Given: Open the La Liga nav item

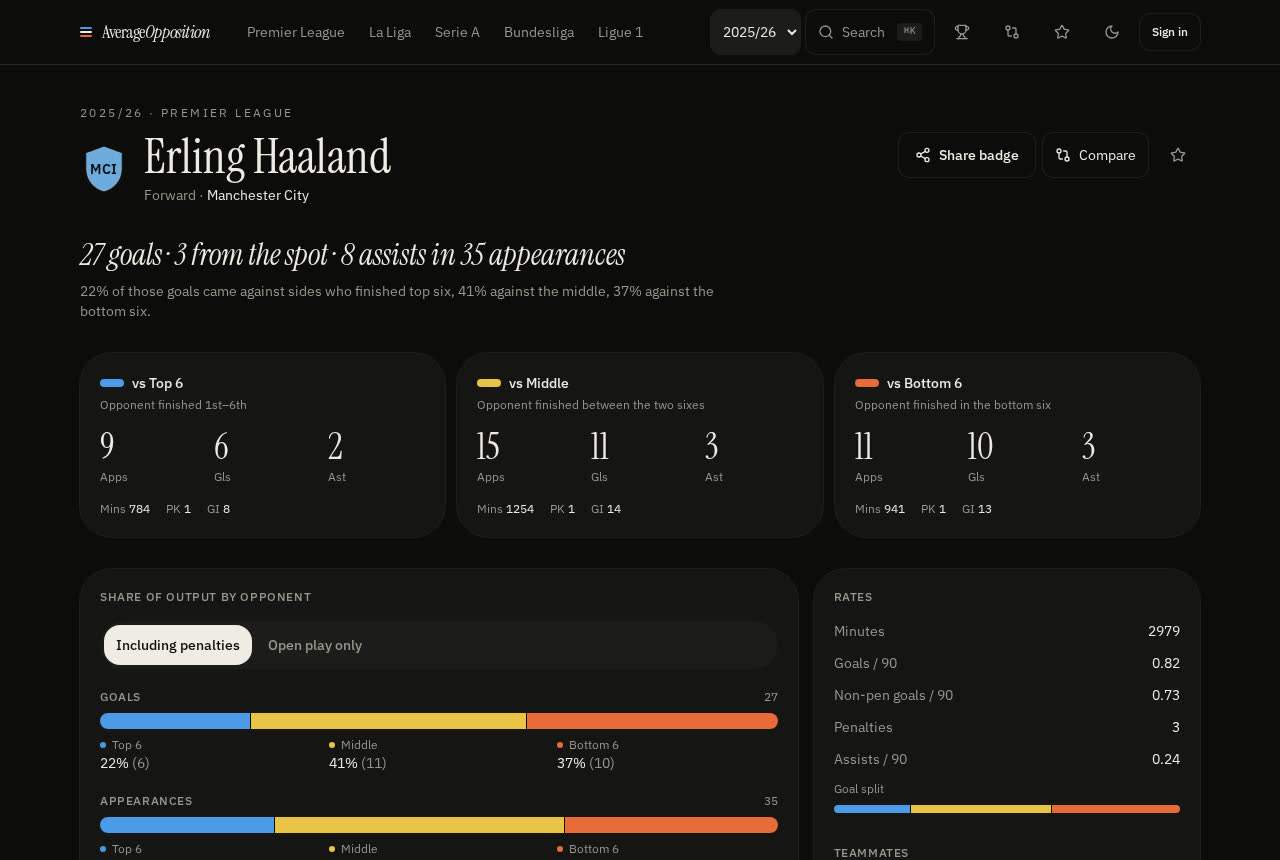Looking at the screenshot, I should pos(390,32).
